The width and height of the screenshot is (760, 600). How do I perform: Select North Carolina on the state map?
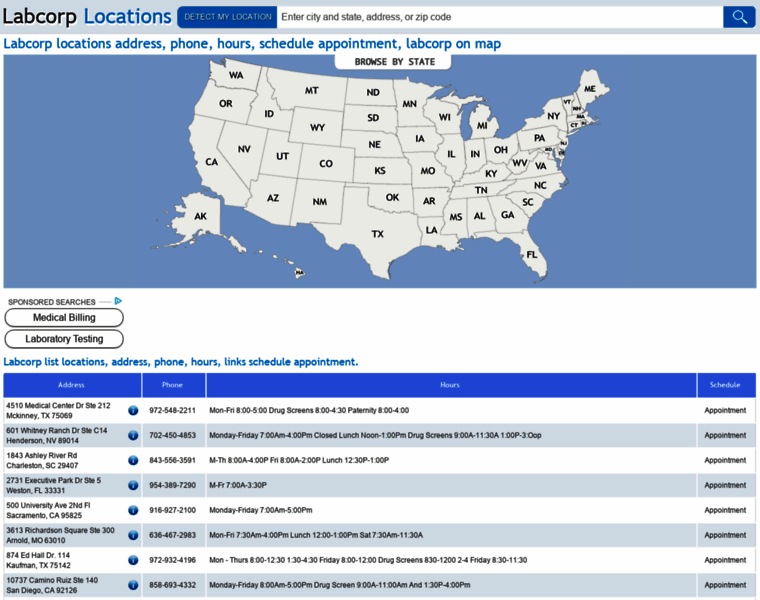pyautogui.click(x=540, y=185)
